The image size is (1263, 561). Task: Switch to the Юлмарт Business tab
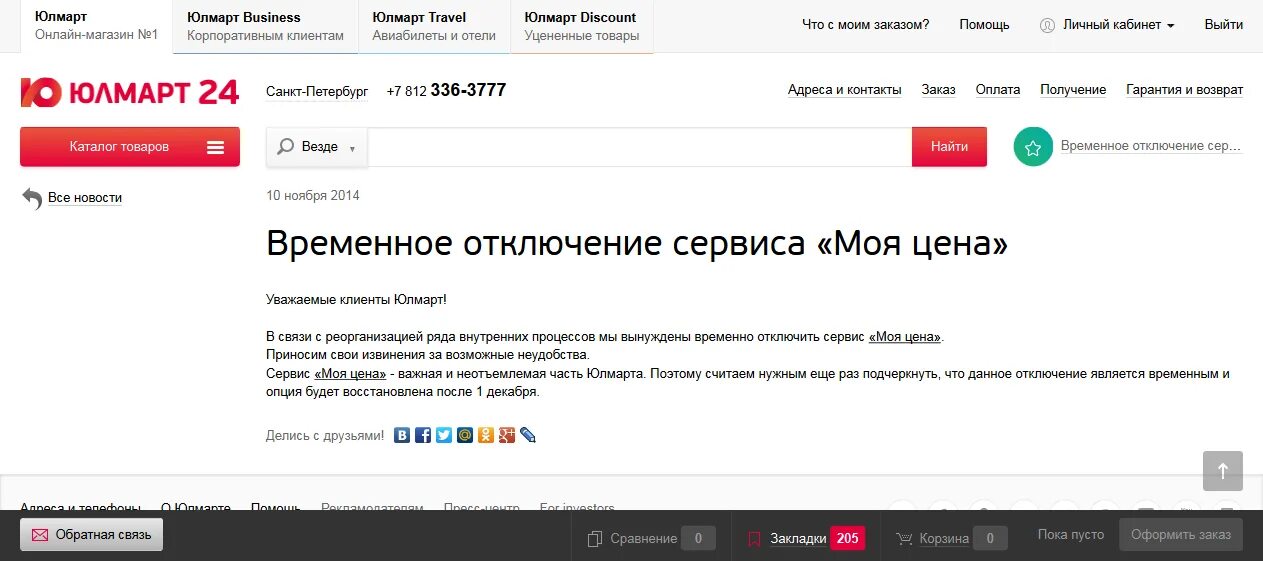click(265, 26)
